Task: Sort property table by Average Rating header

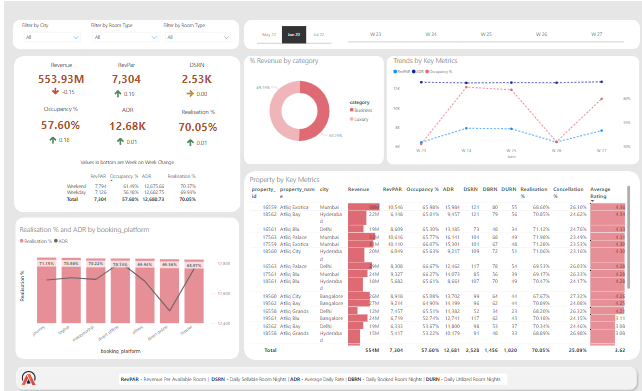Action: (600, 192)
